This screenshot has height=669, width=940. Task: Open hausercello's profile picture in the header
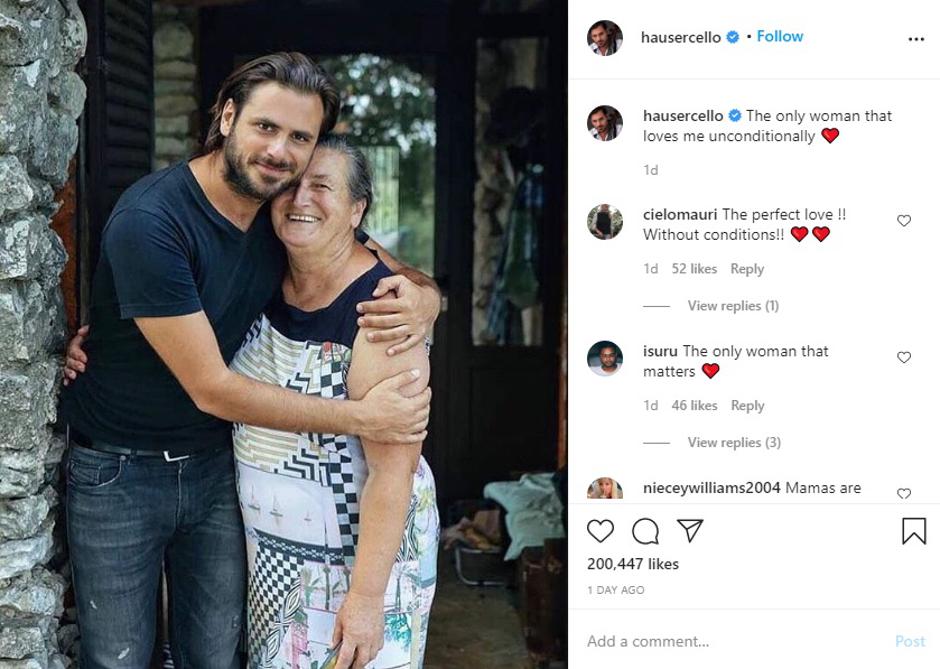click(x=604, y=35)
